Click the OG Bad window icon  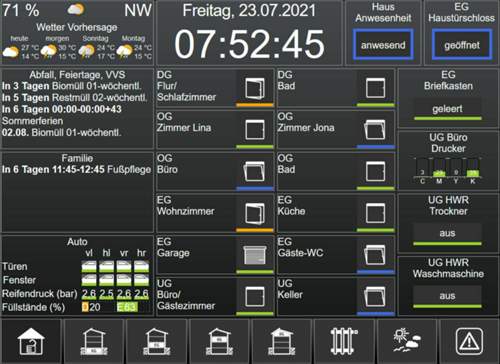click(x=375, y=171)
